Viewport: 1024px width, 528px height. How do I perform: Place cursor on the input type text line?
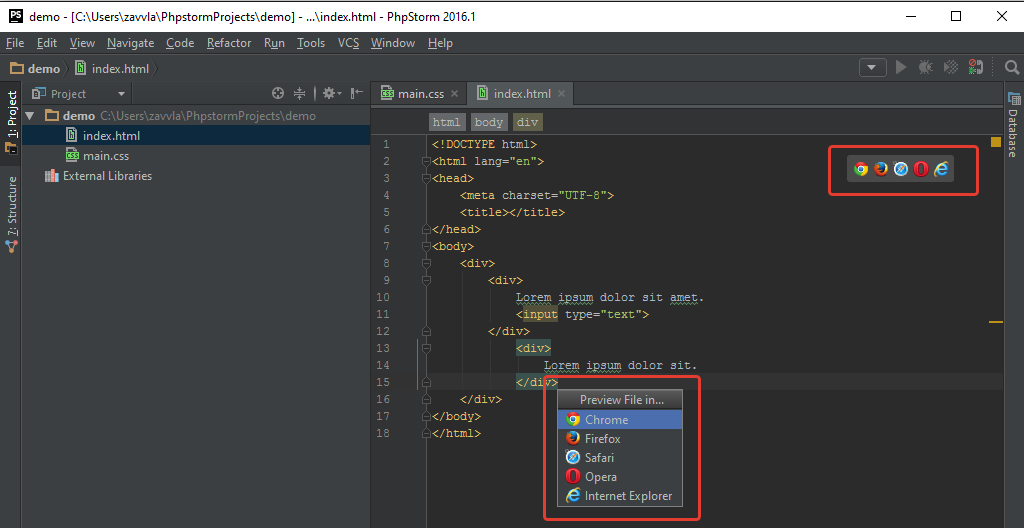583,314
